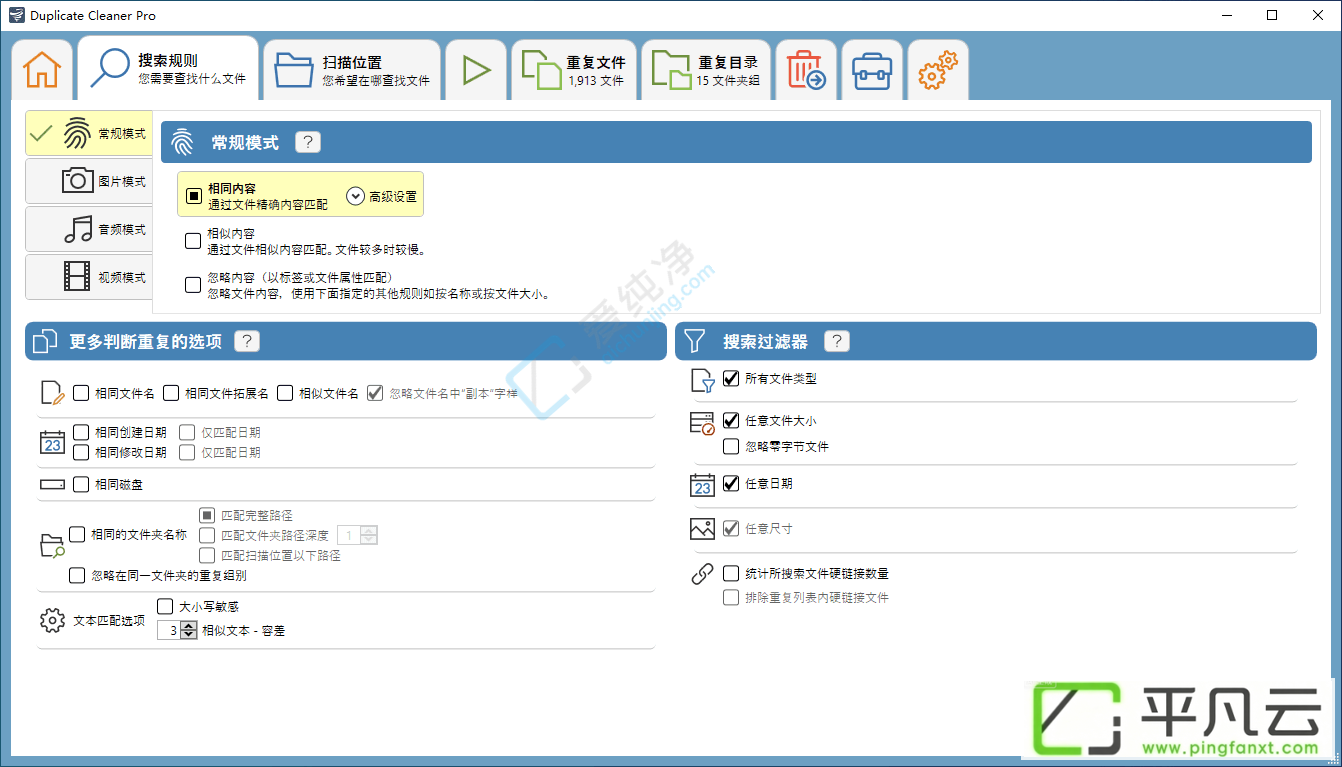
Task: Select the 相同内容 match option
Action: click(194, 196)
